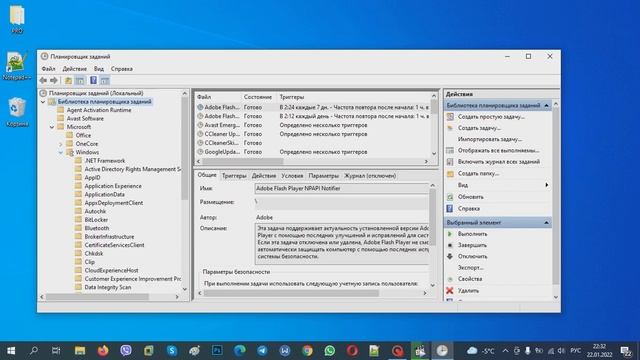Click the Создать простую задачу icon
Screen dimensions: 640x360
click(450, 117)
